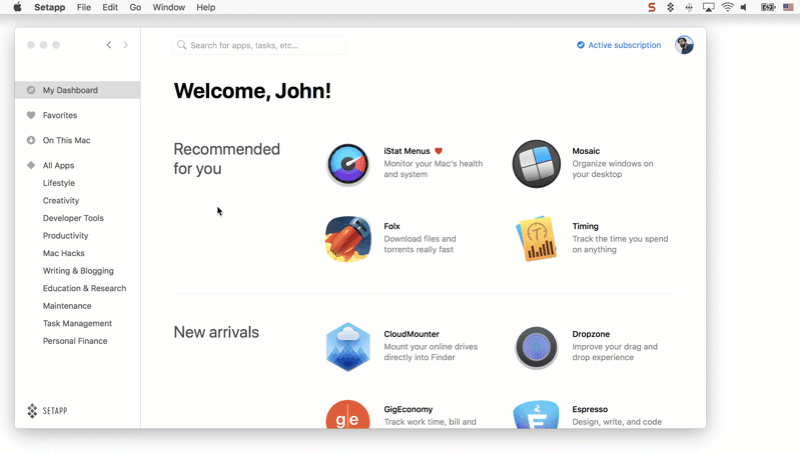Open the GigEconomy app icon
Screen dimensions: 800x452
click(348, 415)
